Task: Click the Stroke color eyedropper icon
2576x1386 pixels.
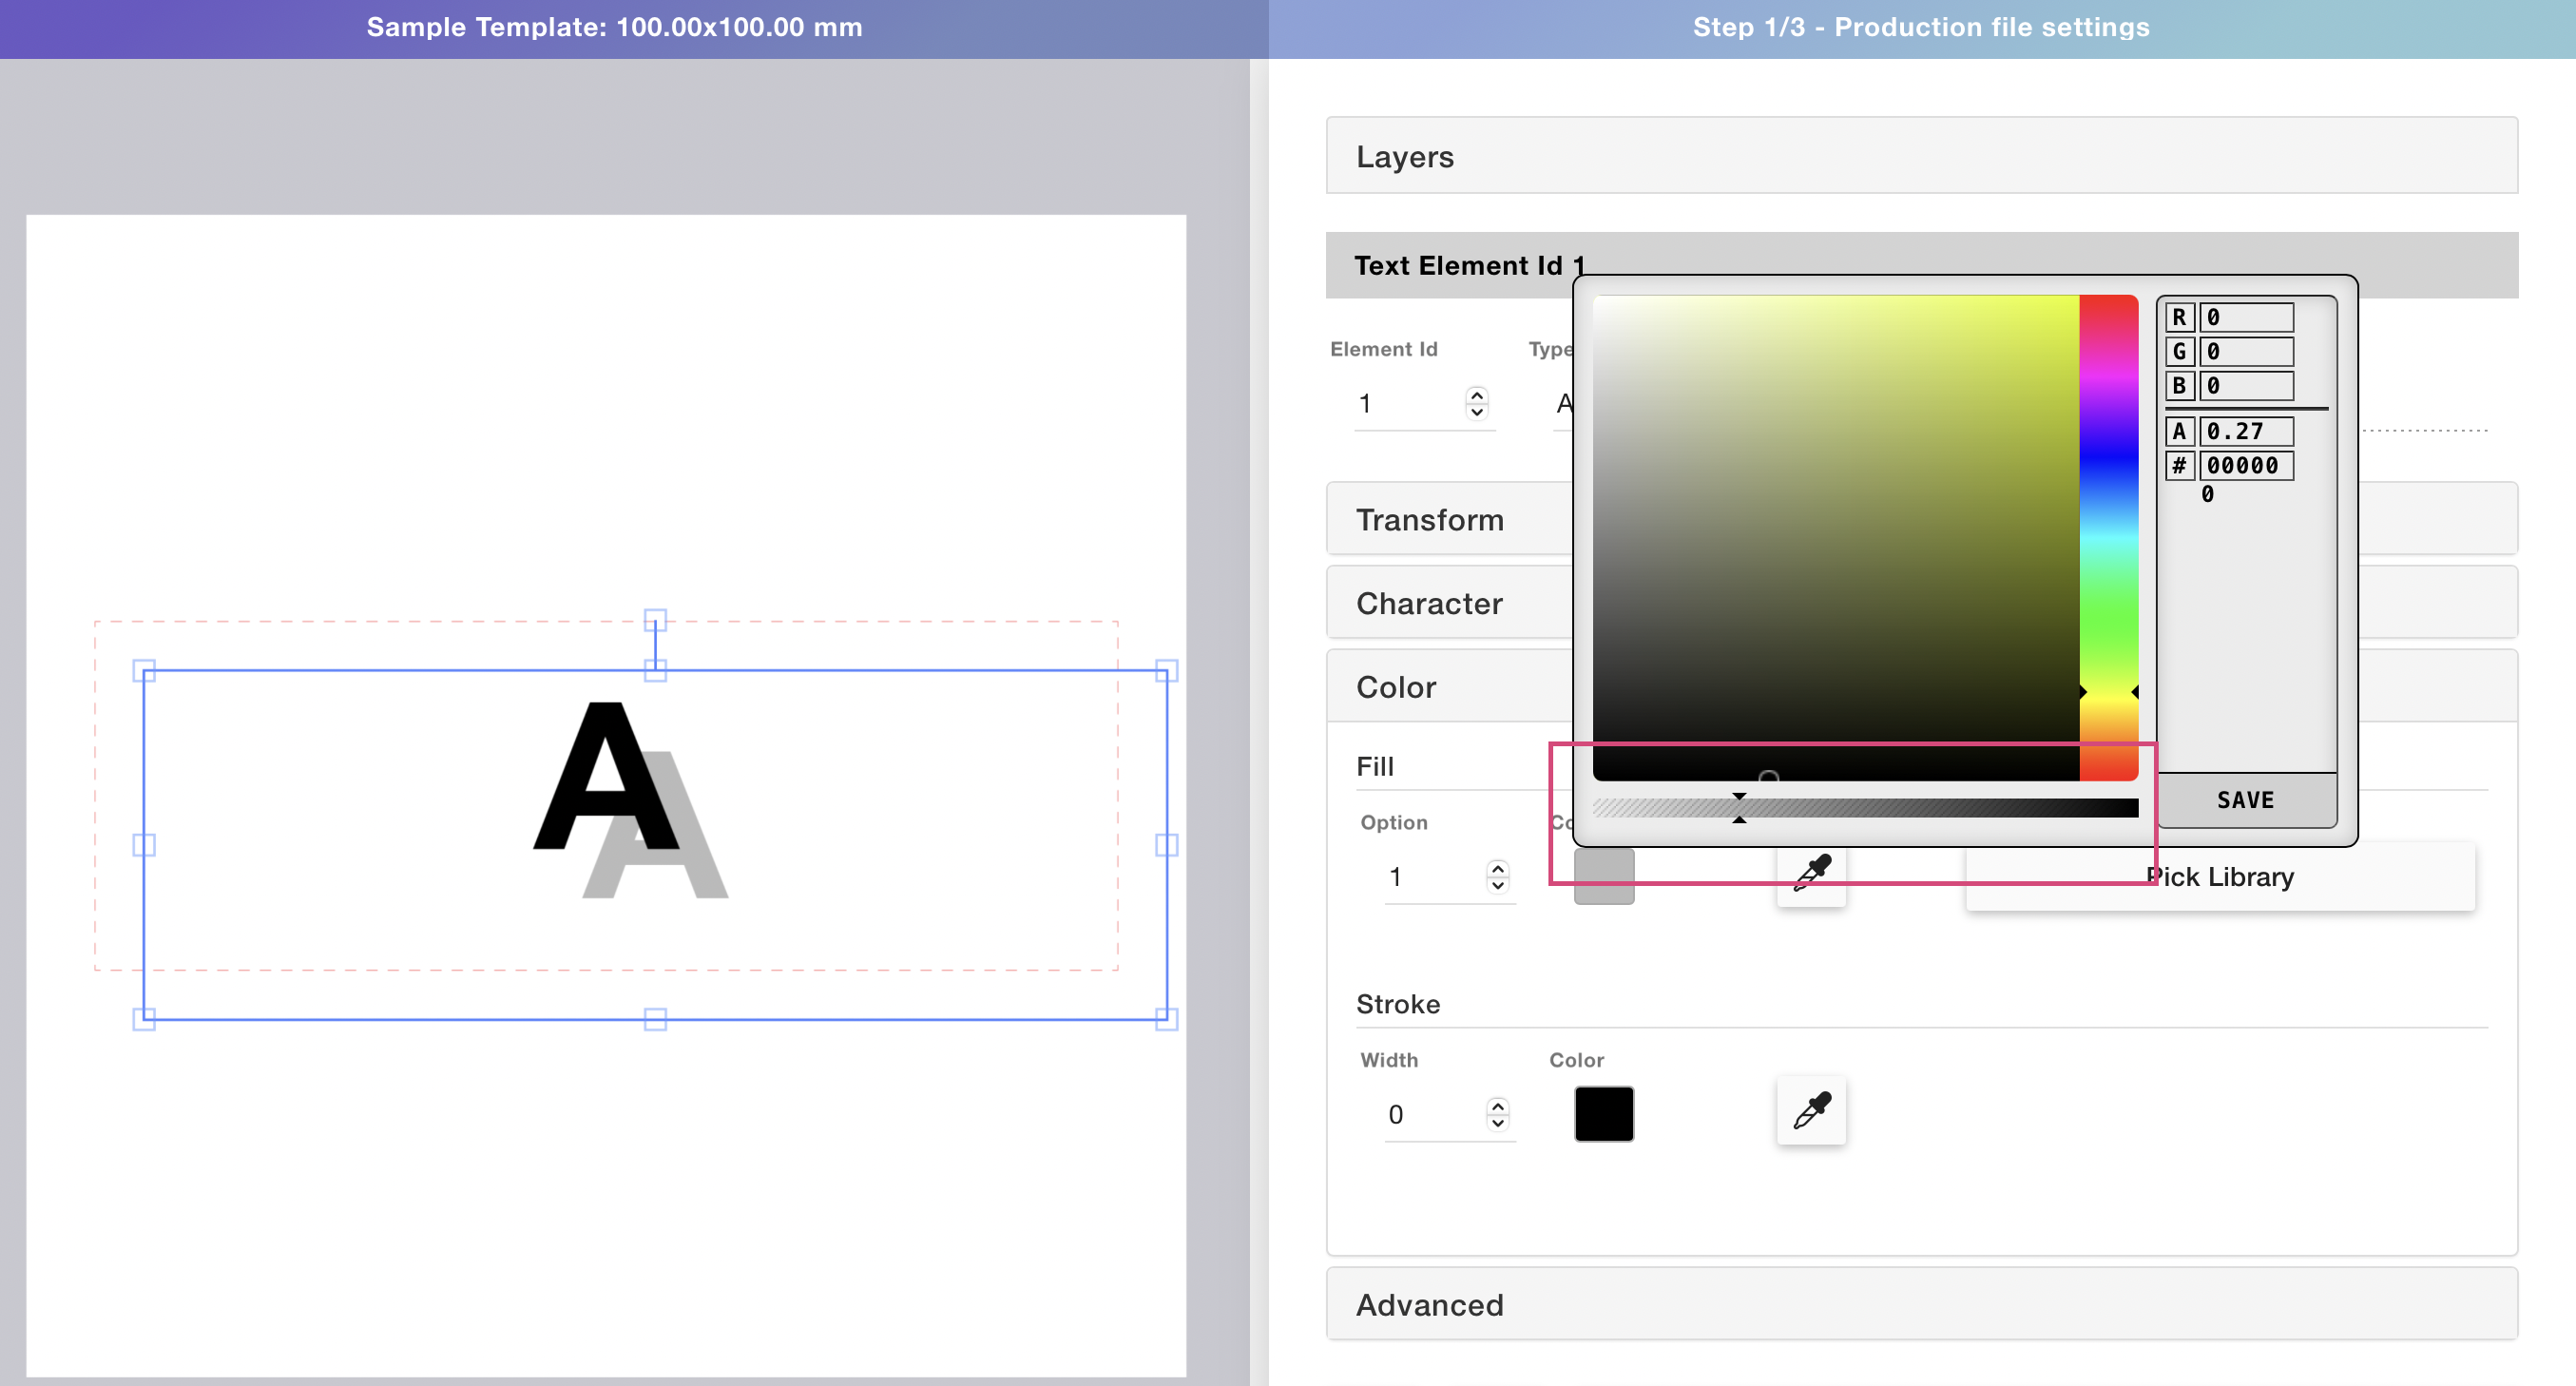Action: [1811, 1111]
